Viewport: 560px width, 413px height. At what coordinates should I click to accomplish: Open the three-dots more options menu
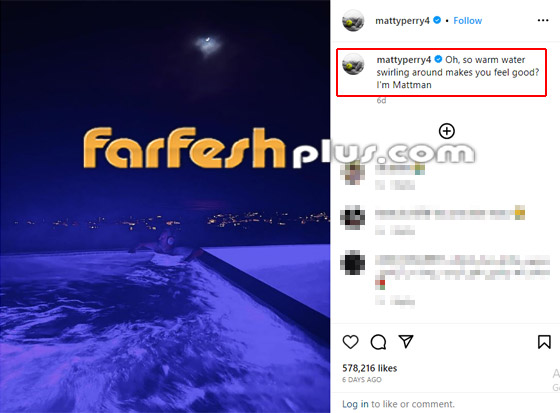tap(543, 20)
